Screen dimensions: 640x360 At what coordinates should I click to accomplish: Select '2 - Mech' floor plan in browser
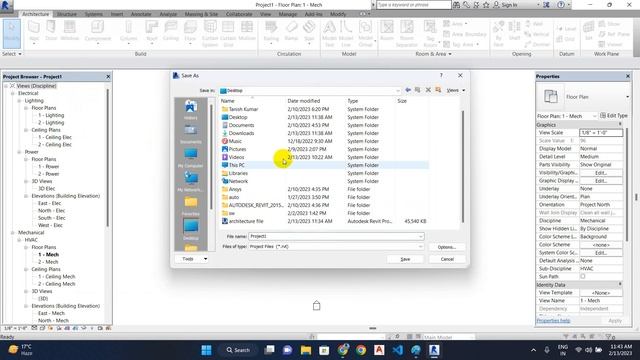pos(48,262)
